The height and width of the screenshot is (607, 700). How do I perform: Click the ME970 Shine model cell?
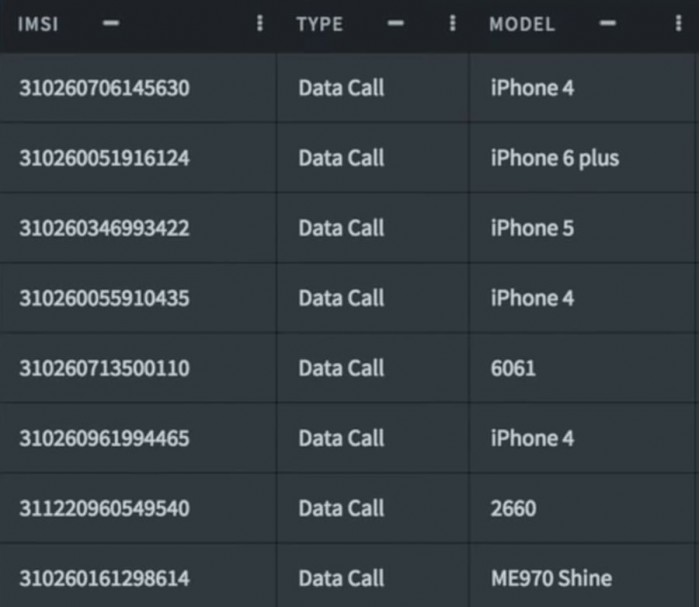point(551,578)
